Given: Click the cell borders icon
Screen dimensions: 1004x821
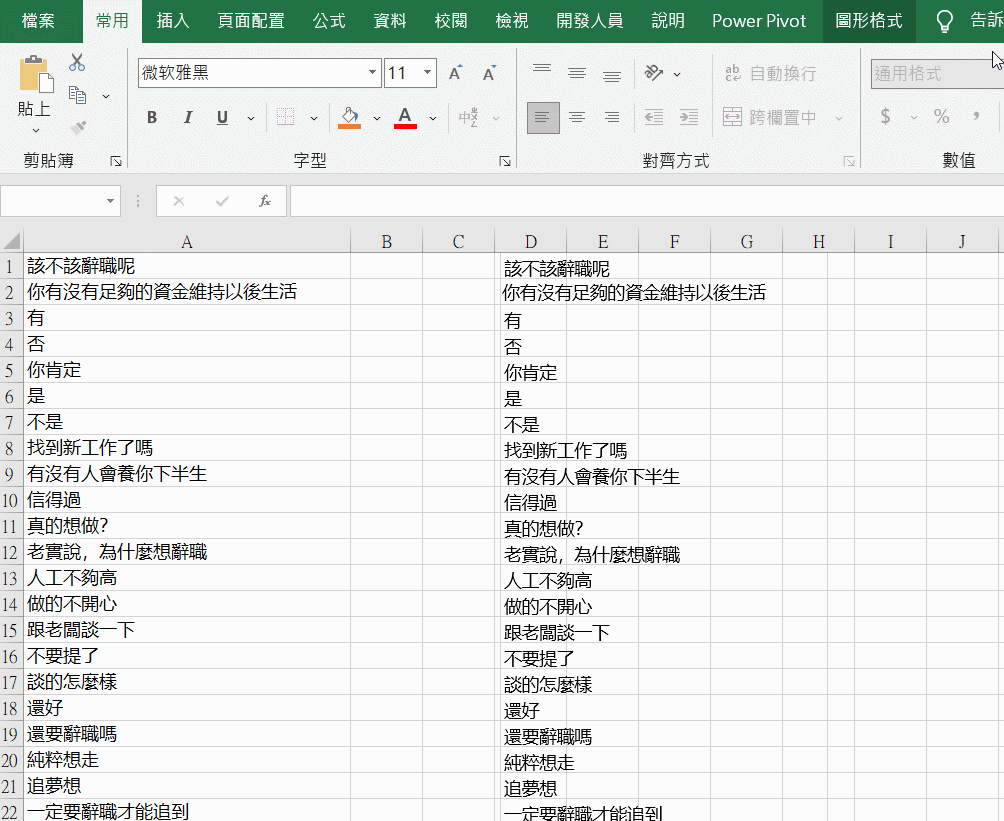Looking at the screenshot, I should pyautogui.click(x=286, y=117).
